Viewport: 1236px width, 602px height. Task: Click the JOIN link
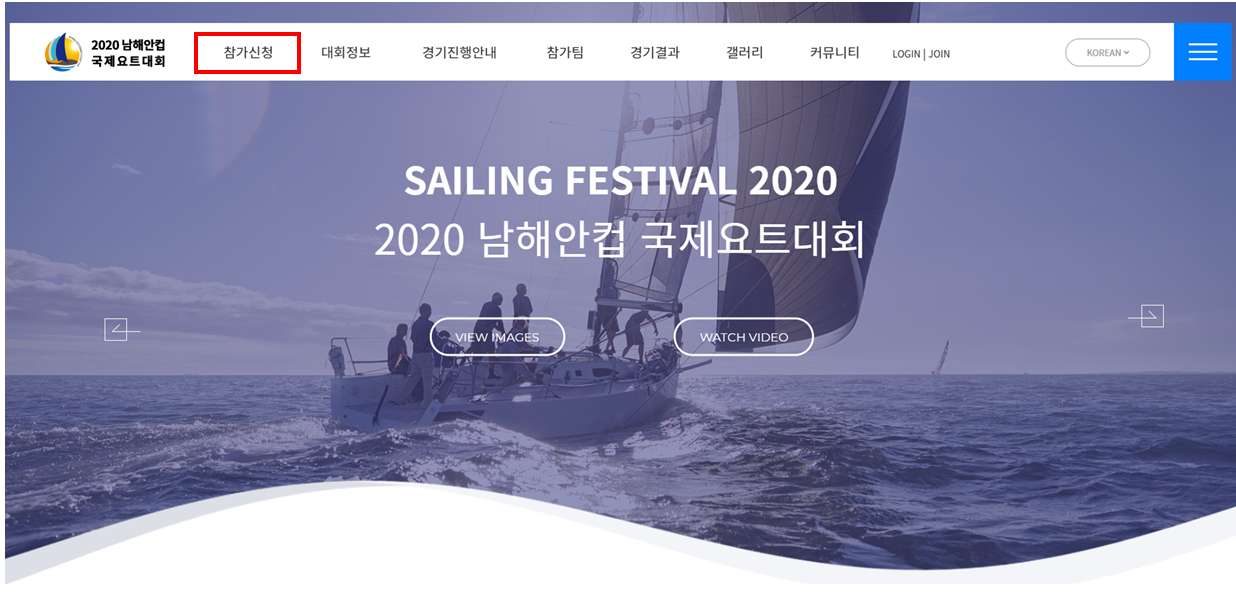pyautogui.click(x=939, y=54)
